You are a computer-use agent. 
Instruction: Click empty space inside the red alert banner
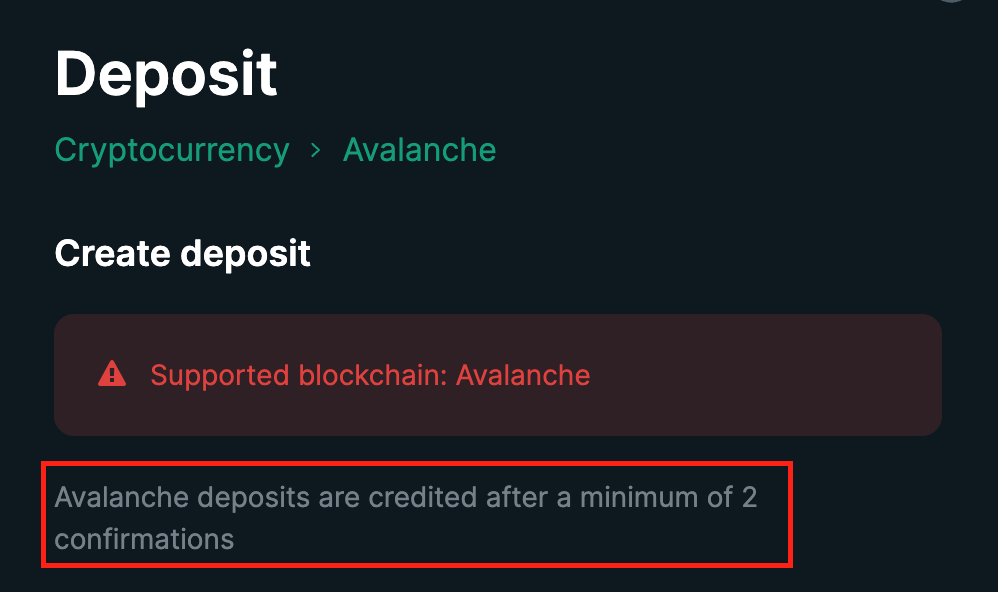[764, 375]
